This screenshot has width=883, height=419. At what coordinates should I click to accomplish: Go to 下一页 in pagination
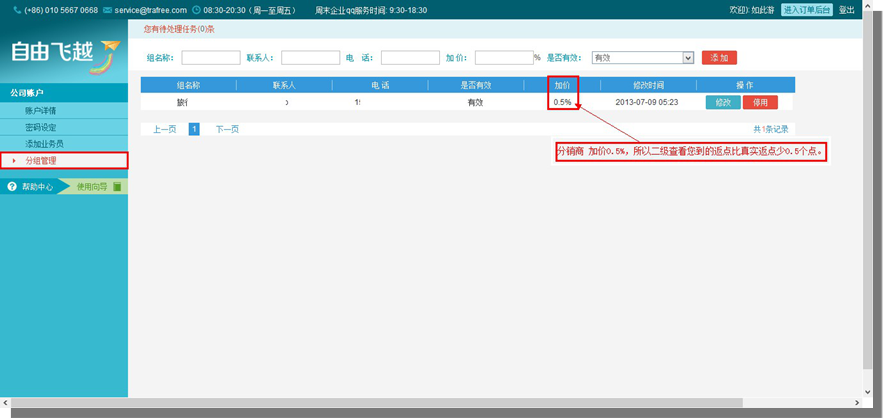coord(227,129)
